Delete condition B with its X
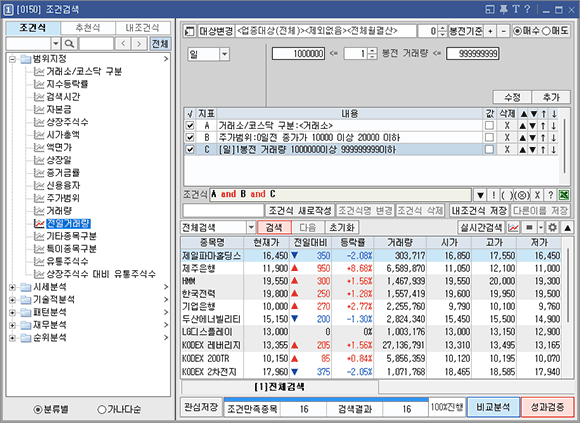Screen dimensions: 580x423 coord(507,138)
